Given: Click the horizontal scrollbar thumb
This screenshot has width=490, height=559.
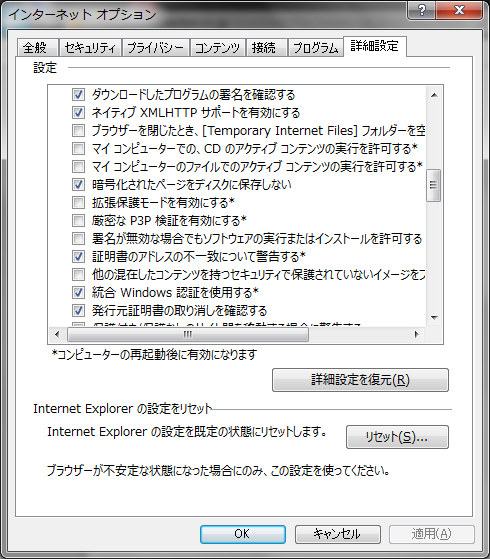Looking at the screenshot, I should pos(188,334).
